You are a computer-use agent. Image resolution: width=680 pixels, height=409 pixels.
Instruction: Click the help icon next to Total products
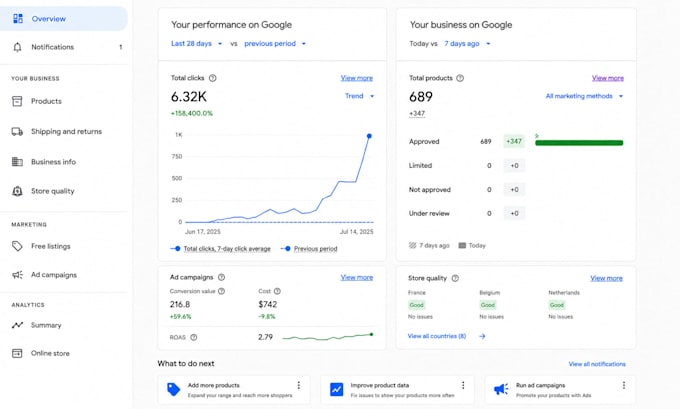pyautogui.click(x=460, y=78)
